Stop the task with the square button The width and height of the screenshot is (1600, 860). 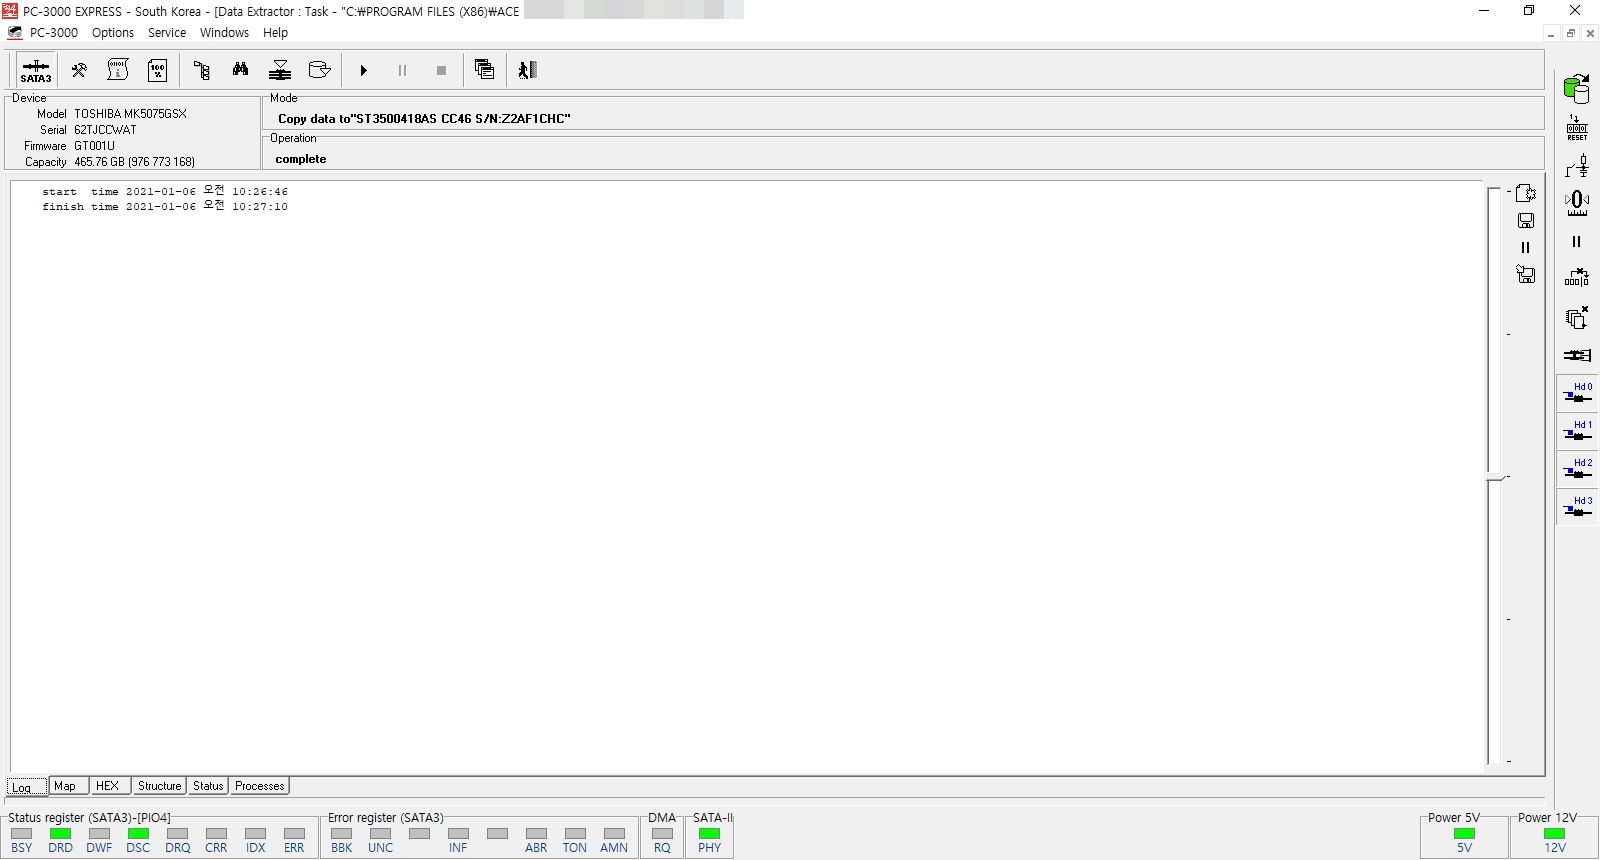441,70
